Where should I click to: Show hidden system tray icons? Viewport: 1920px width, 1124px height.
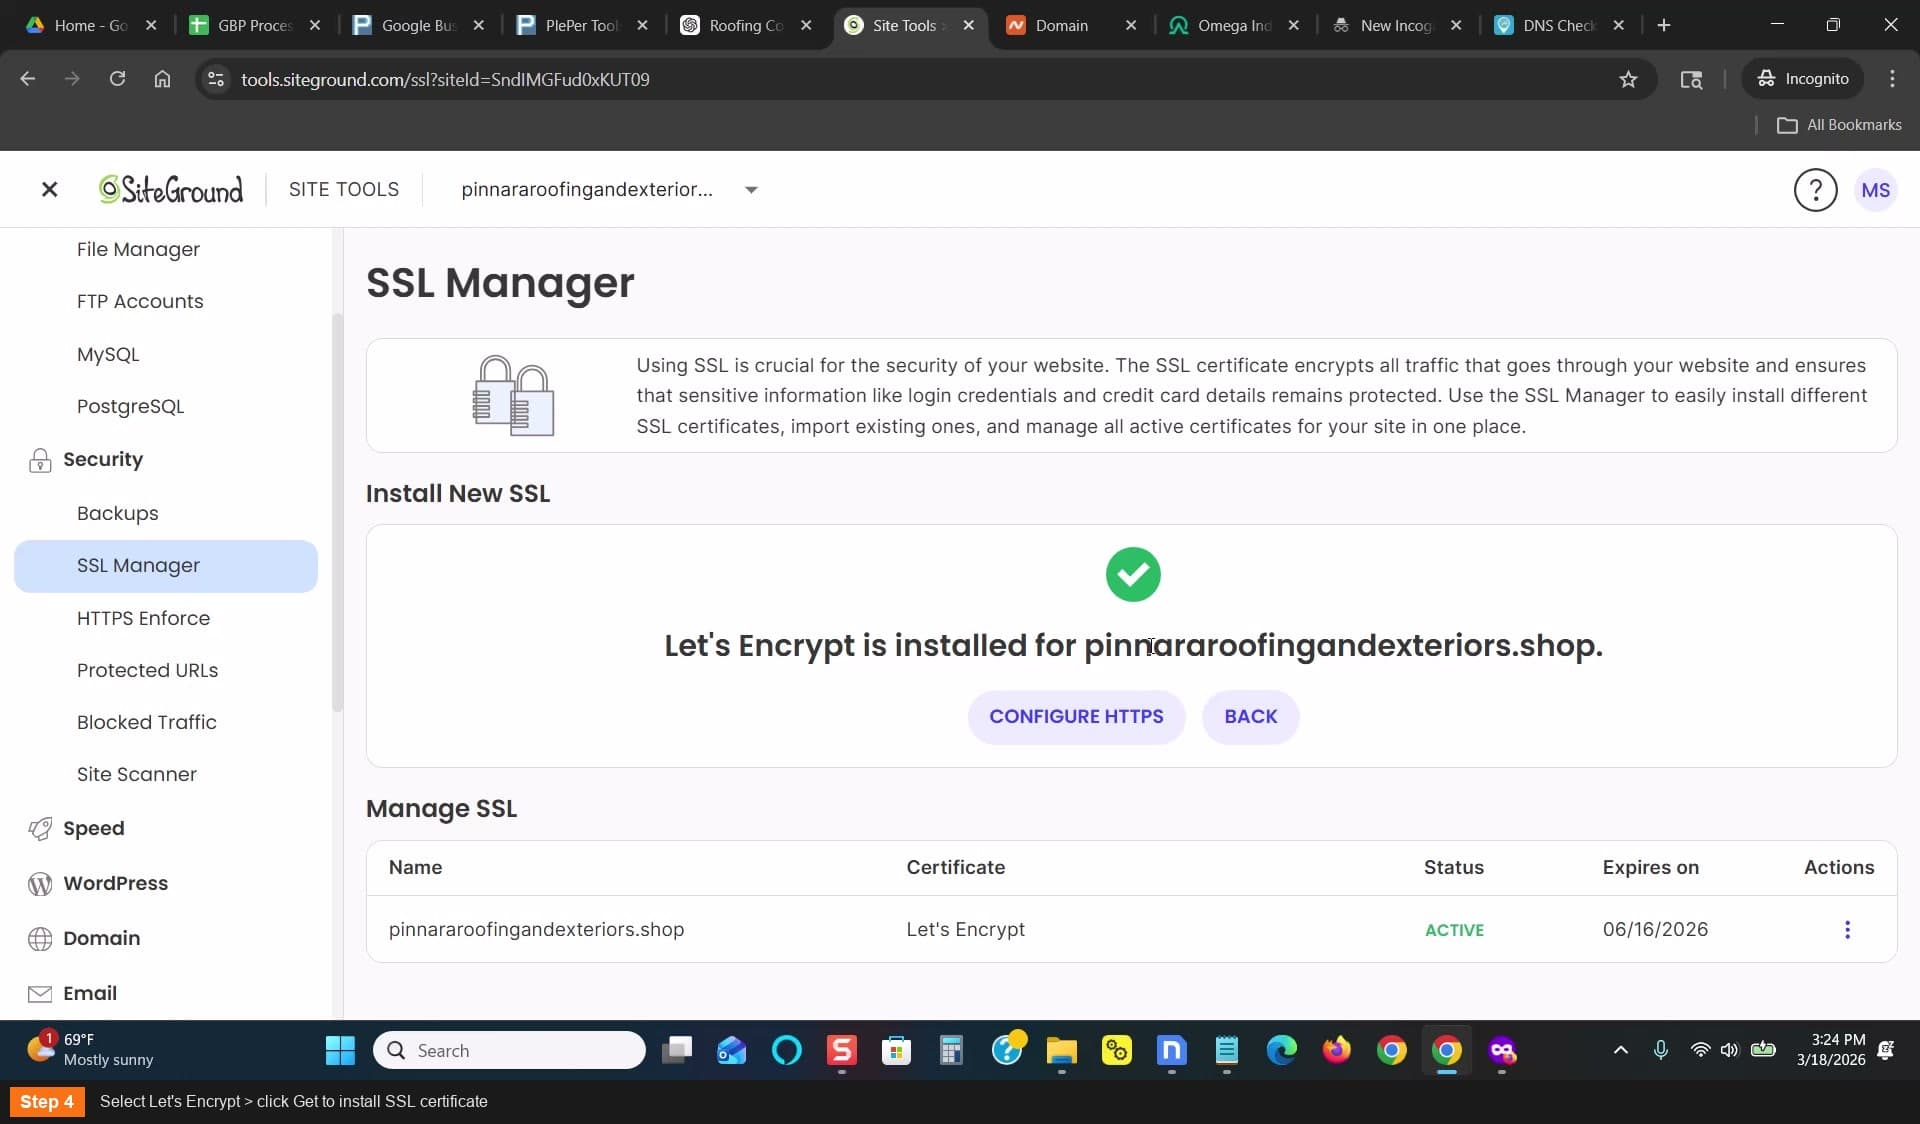click(x=1621, y=1050)
